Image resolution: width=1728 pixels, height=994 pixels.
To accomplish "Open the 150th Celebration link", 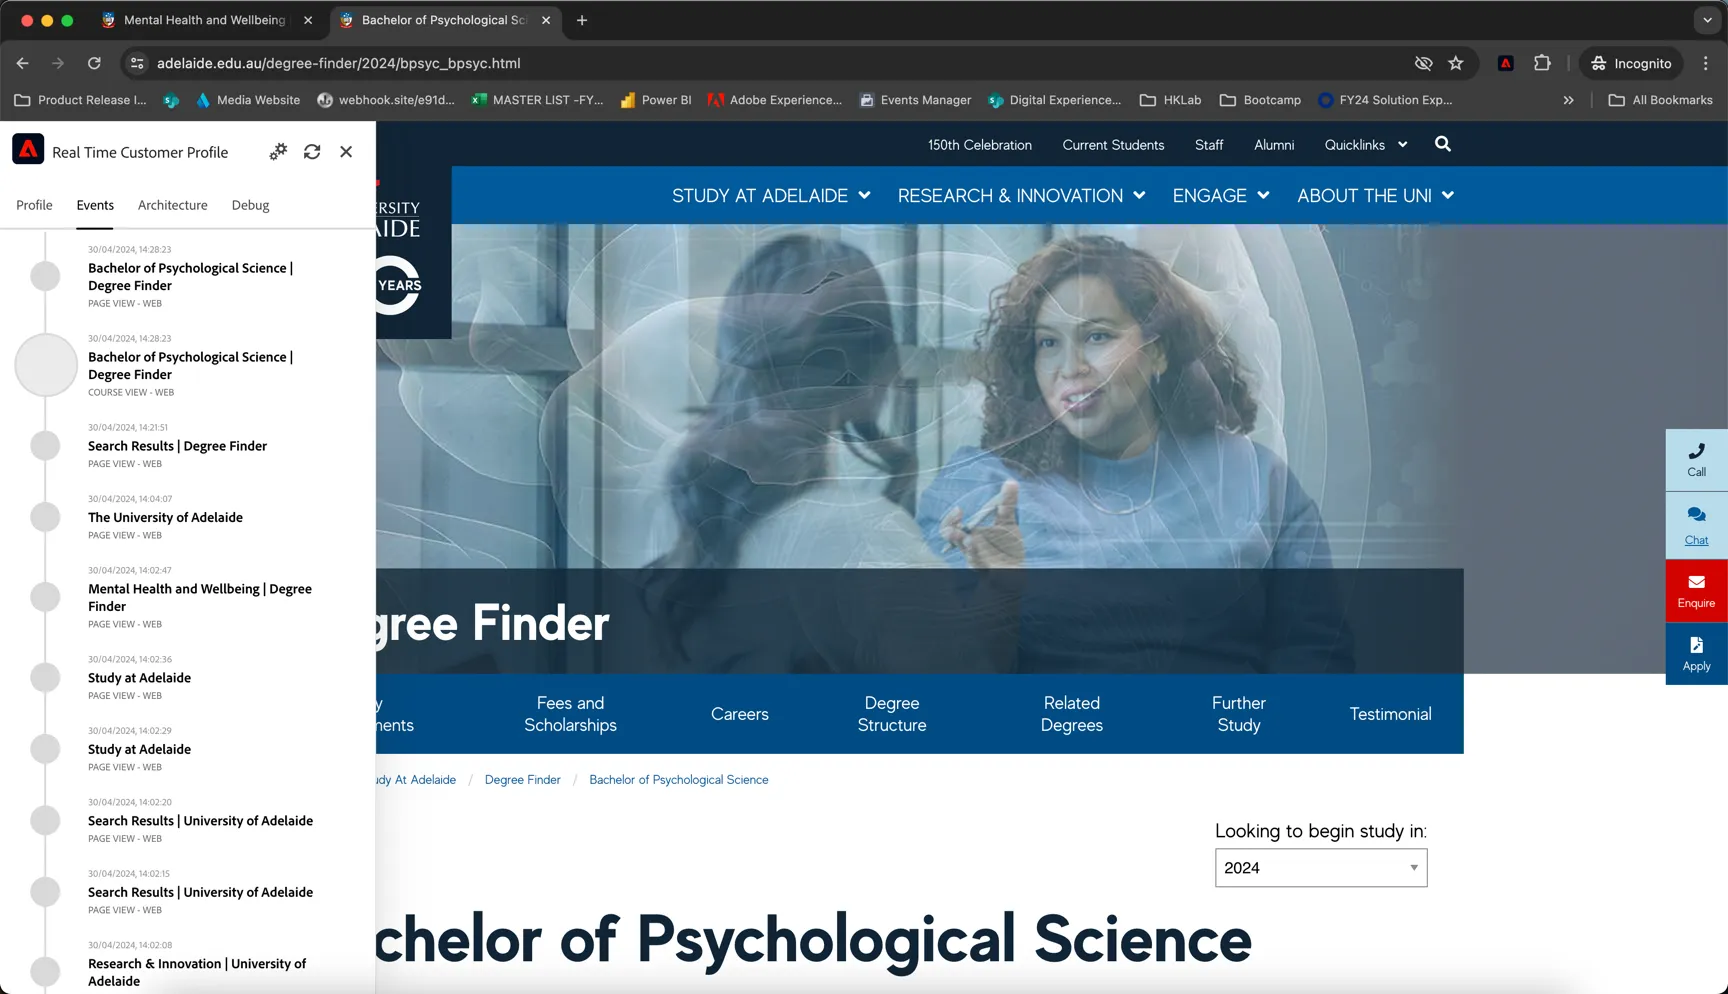I will point(979,145).
